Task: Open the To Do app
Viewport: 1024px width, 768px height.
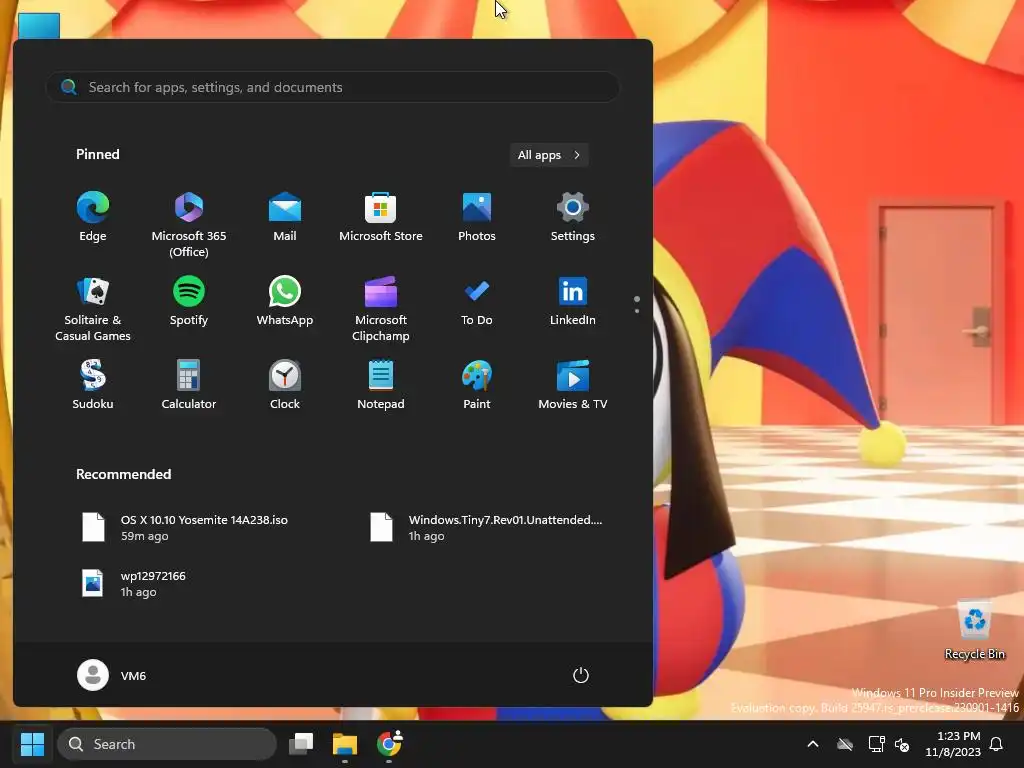Action: [477, 301]
